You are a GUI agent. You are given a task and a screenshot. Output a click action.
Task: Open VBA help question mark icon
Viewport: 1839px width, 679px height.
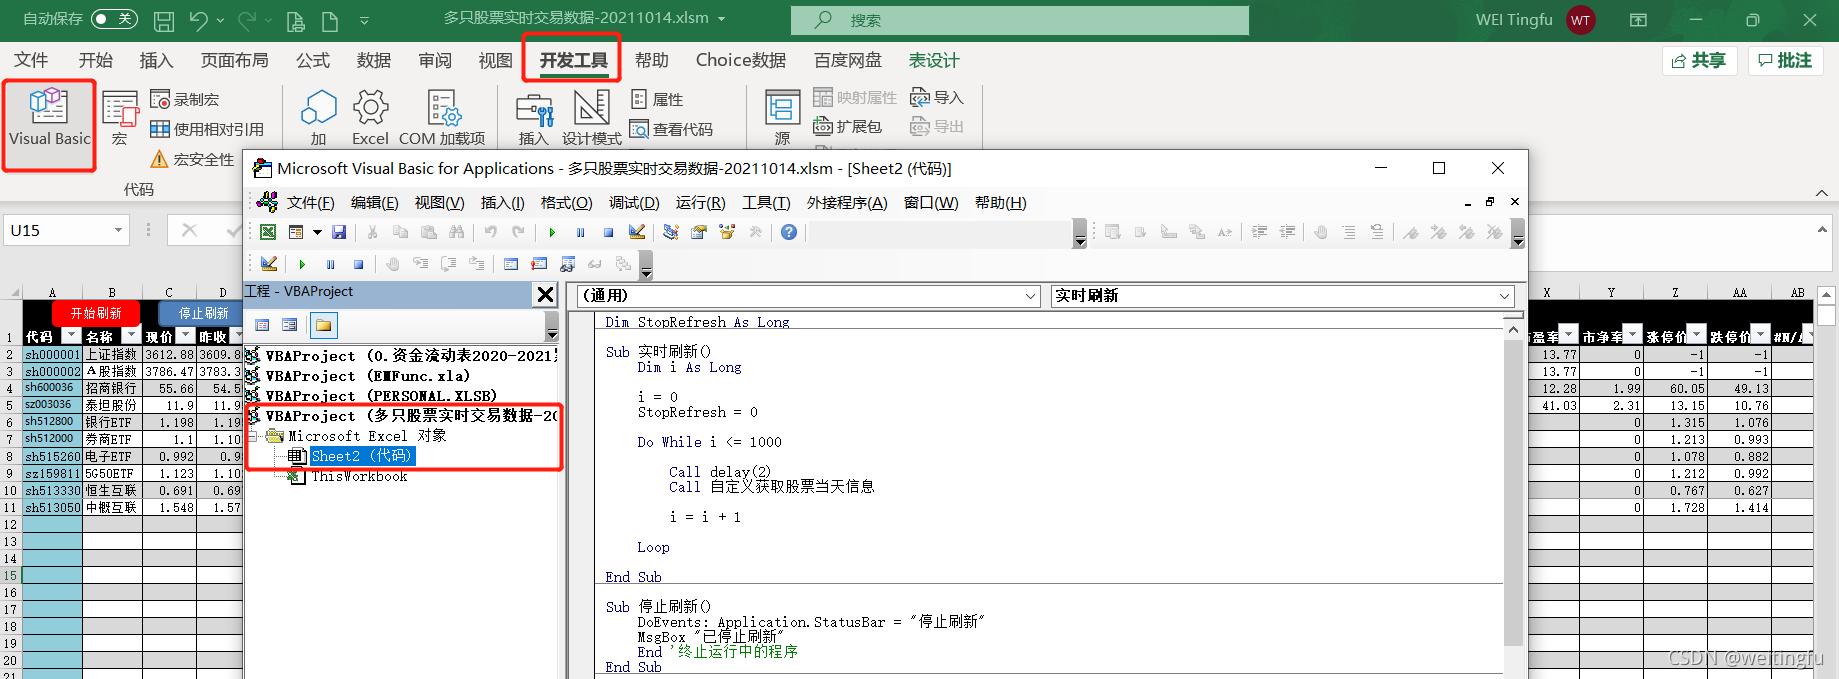tap(789, 232)
